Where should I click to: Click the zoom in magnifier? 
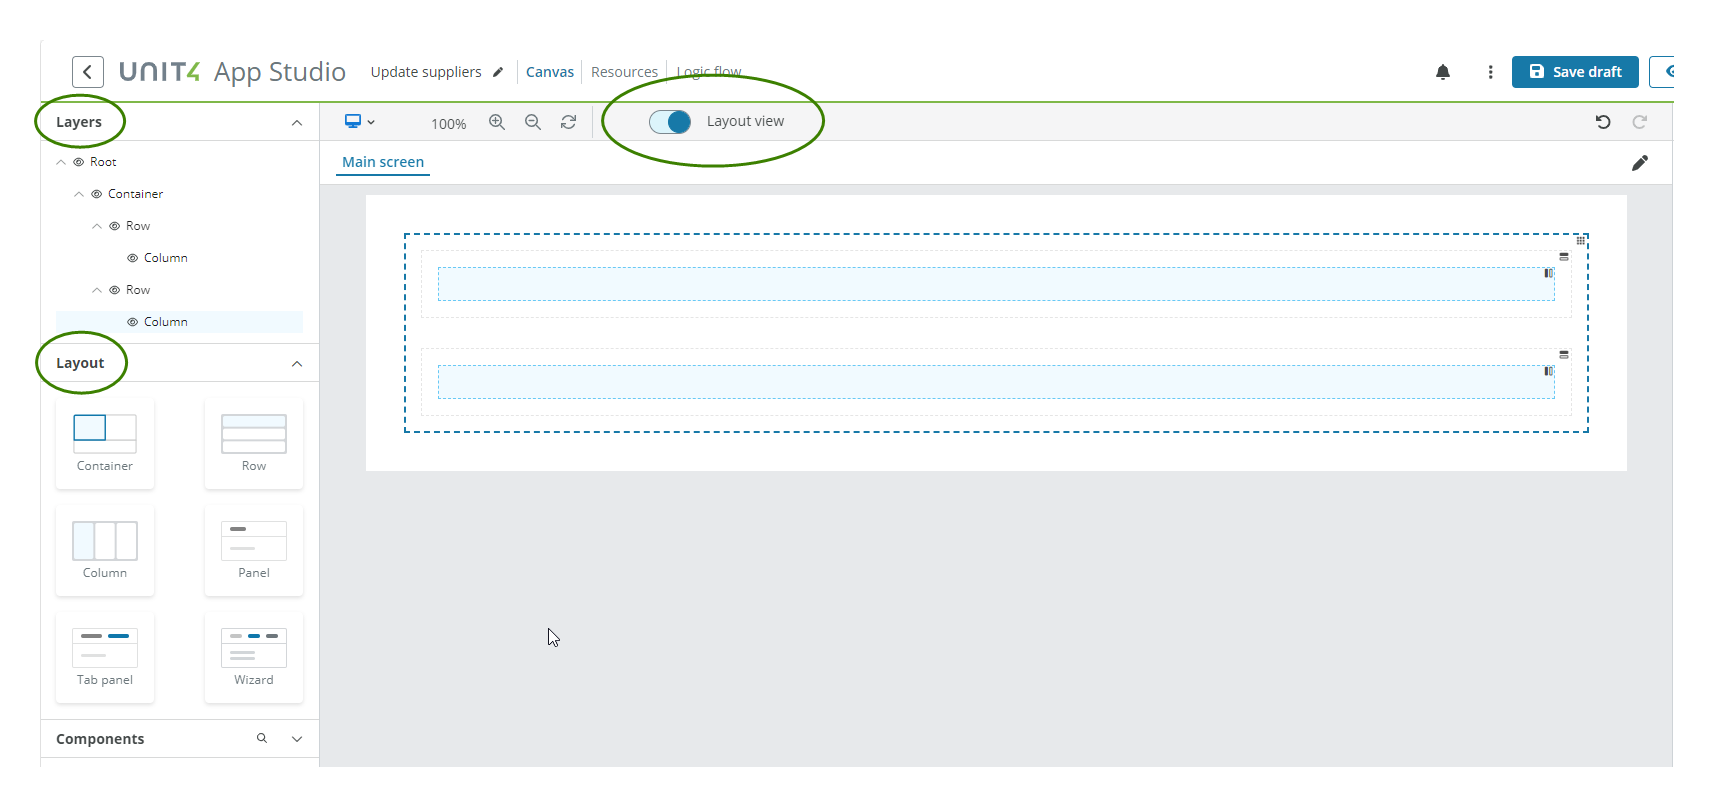coord(497,122)
